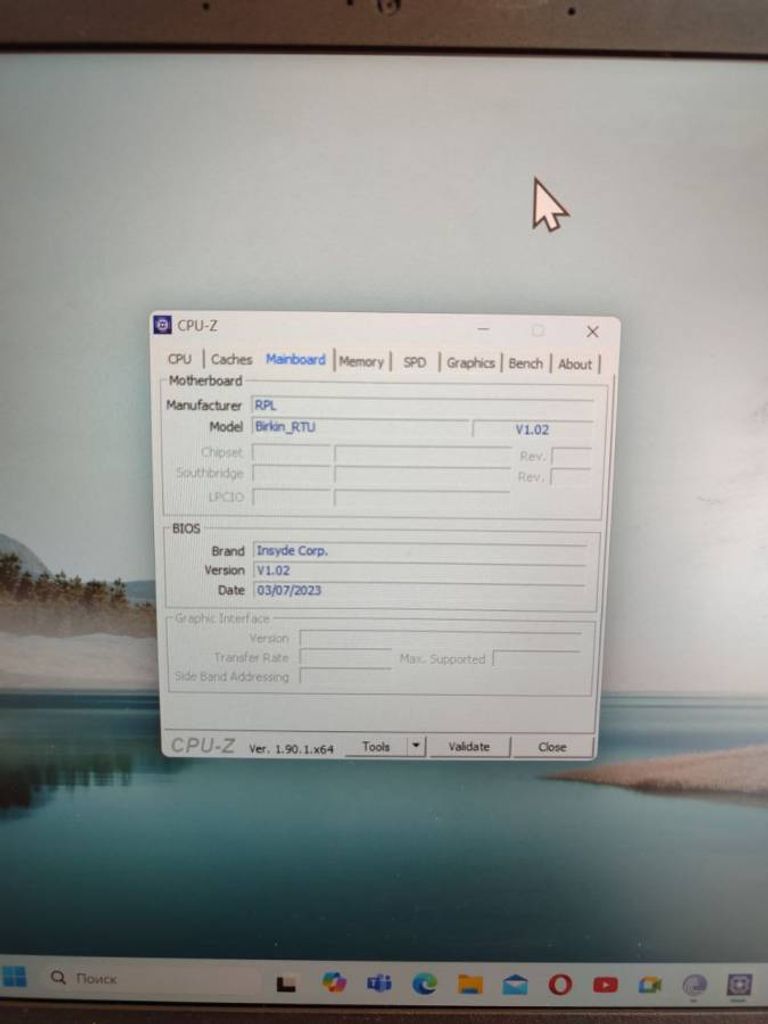Open the Memory tab
Image resolution: width=768 pixels, height=1024 pixels.
pyautogui.click(x=361, y=362)
